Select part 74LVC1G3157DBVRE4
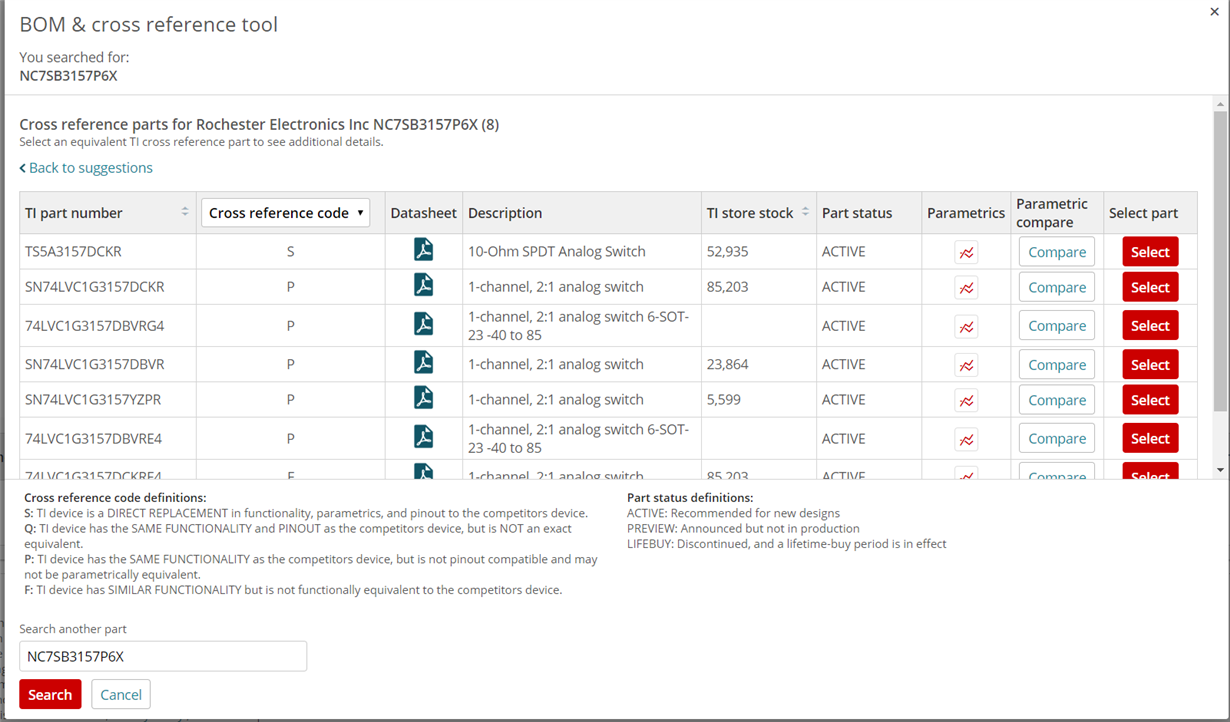This screenshot has height=722, width=1230. tap(1150, 438)
